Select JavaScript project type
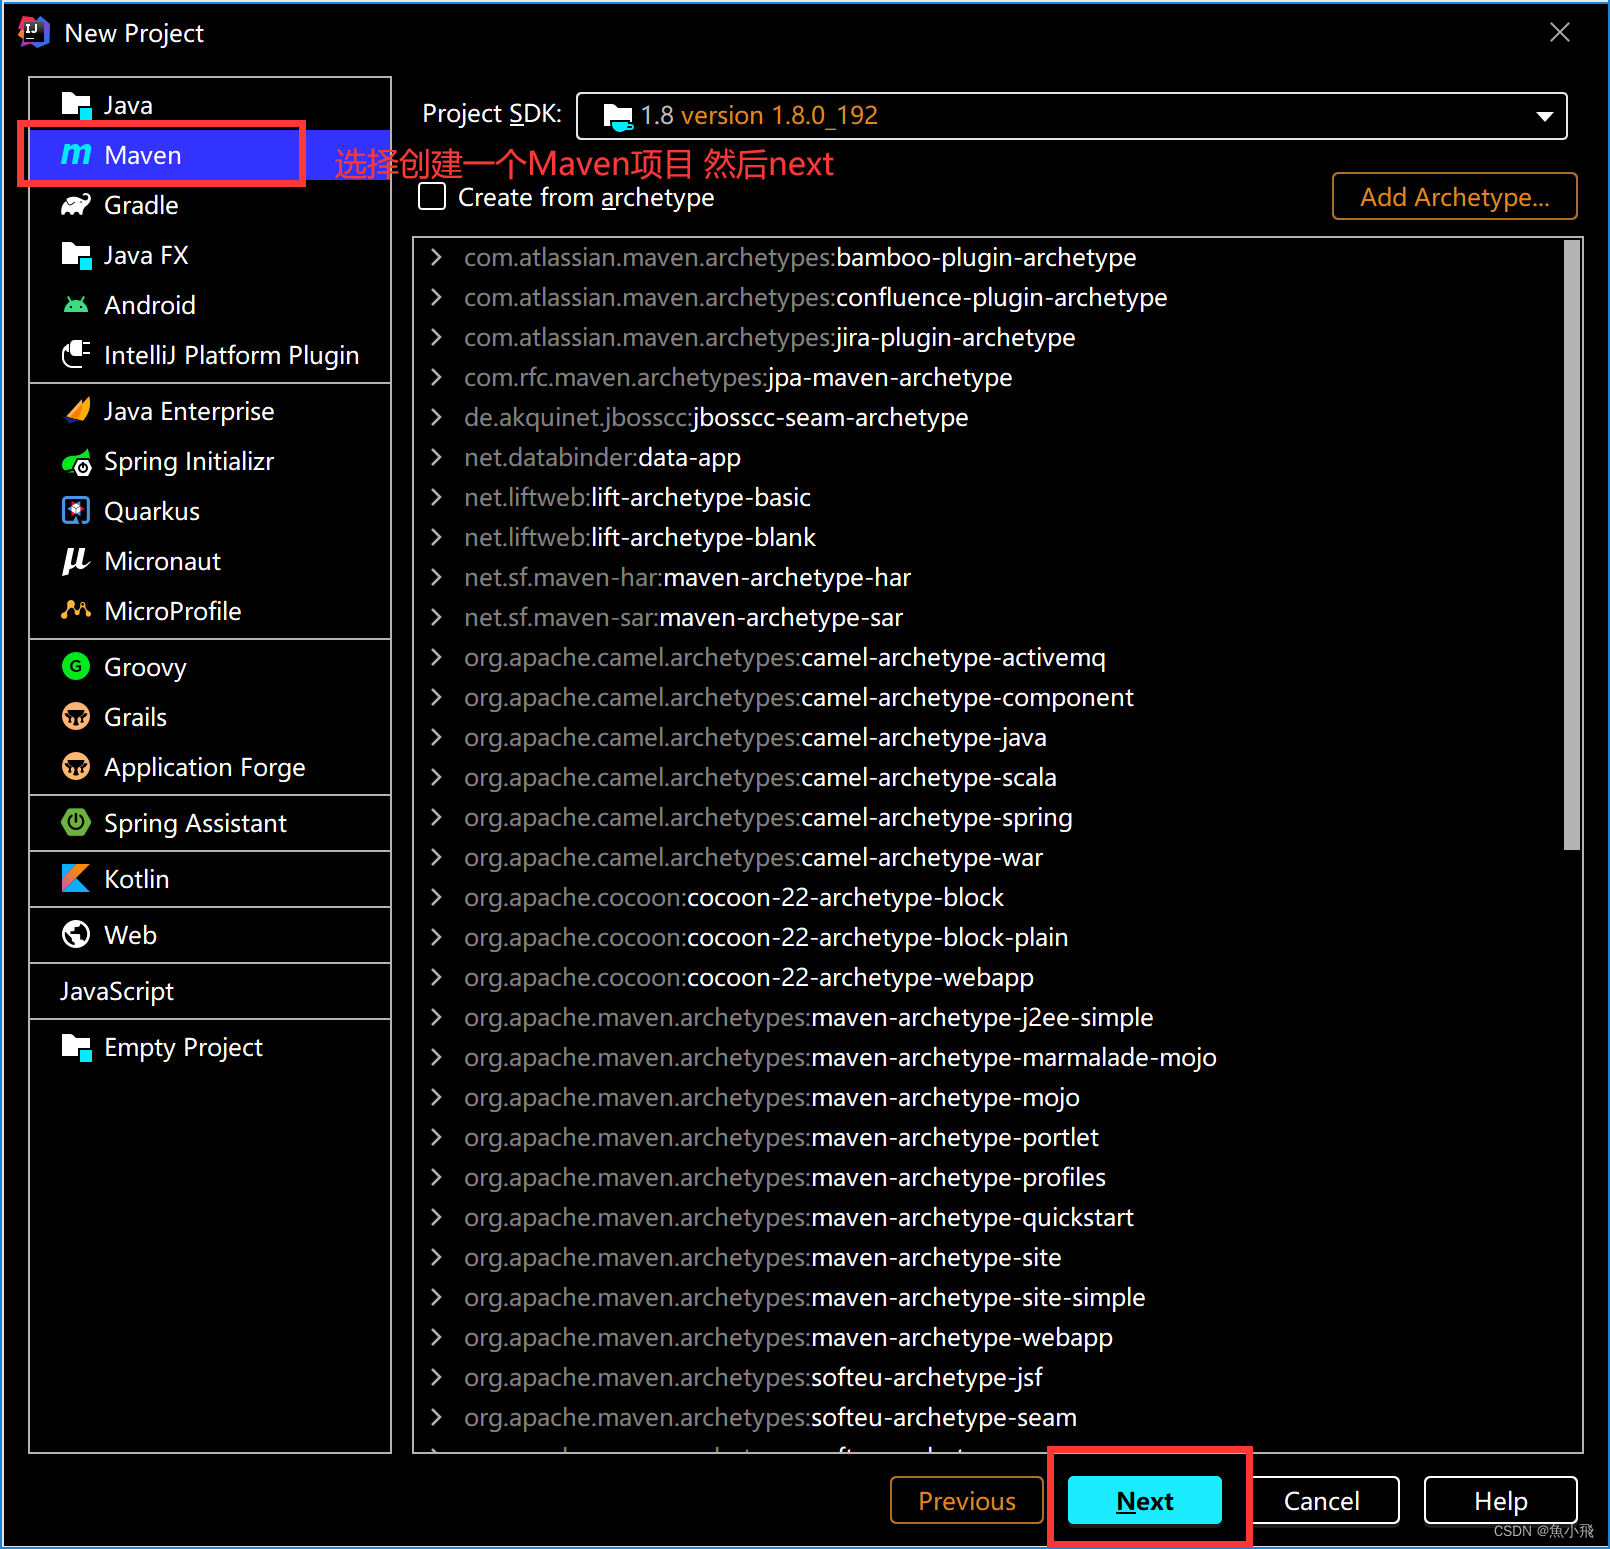1610x1549 pixels. click(x=210, y=991)
